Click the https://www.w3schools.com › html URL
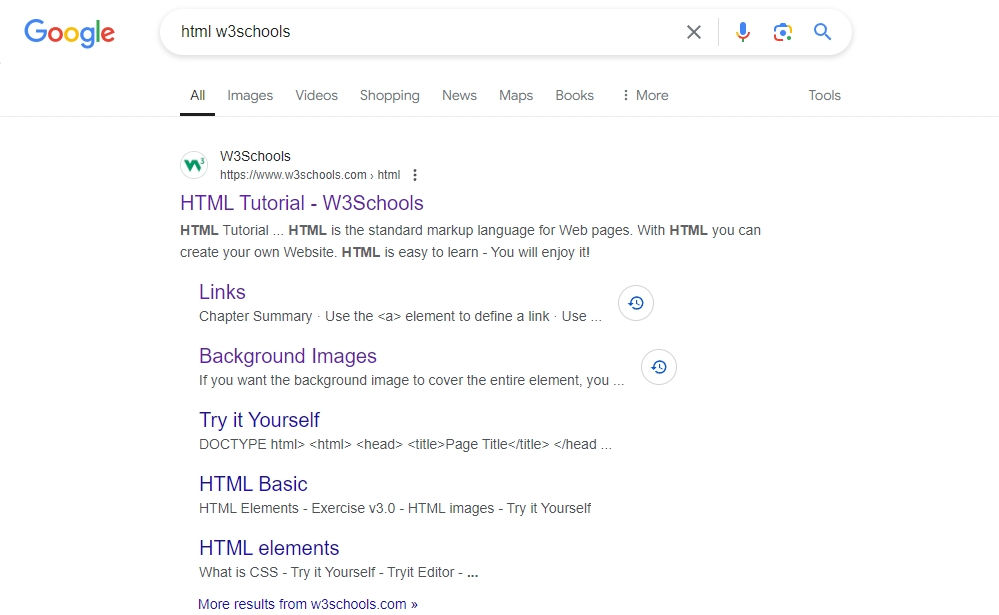 pos(310,175)
